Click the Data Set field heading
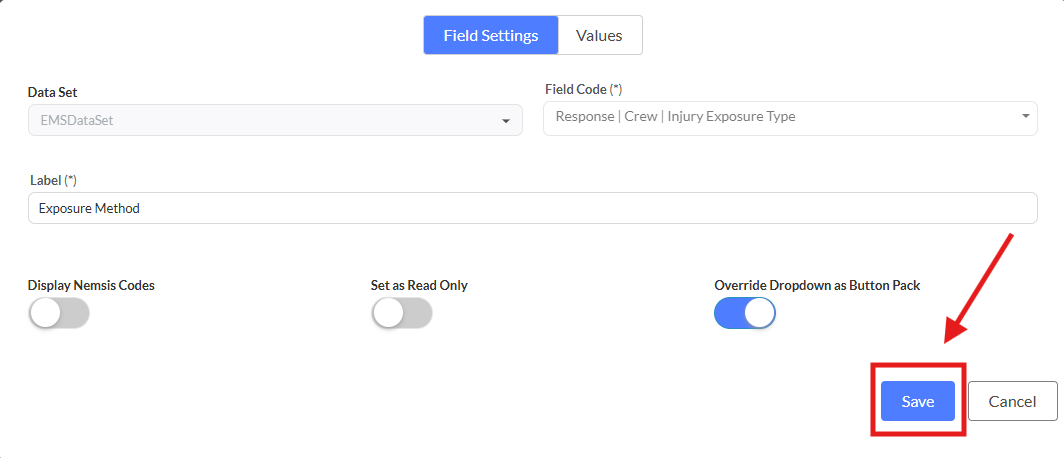The height and width of the screenshot is (458, 1064). 54,92
